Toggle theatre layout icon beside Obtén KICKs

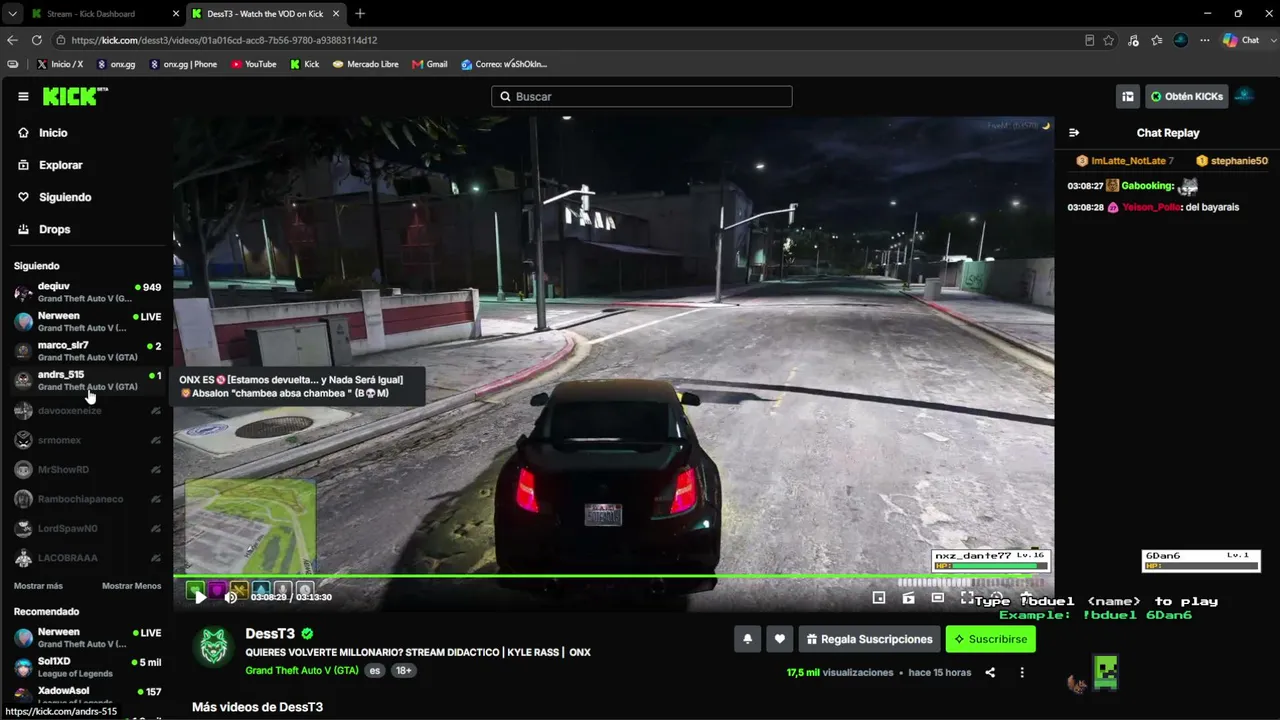tap(1128, 96)
